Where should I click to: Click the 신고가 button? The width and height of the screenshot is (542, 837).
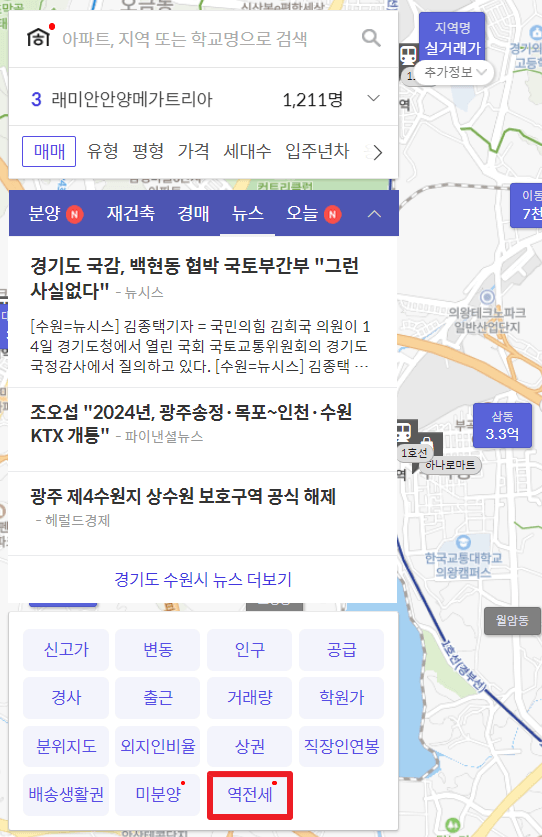(66, 650)
